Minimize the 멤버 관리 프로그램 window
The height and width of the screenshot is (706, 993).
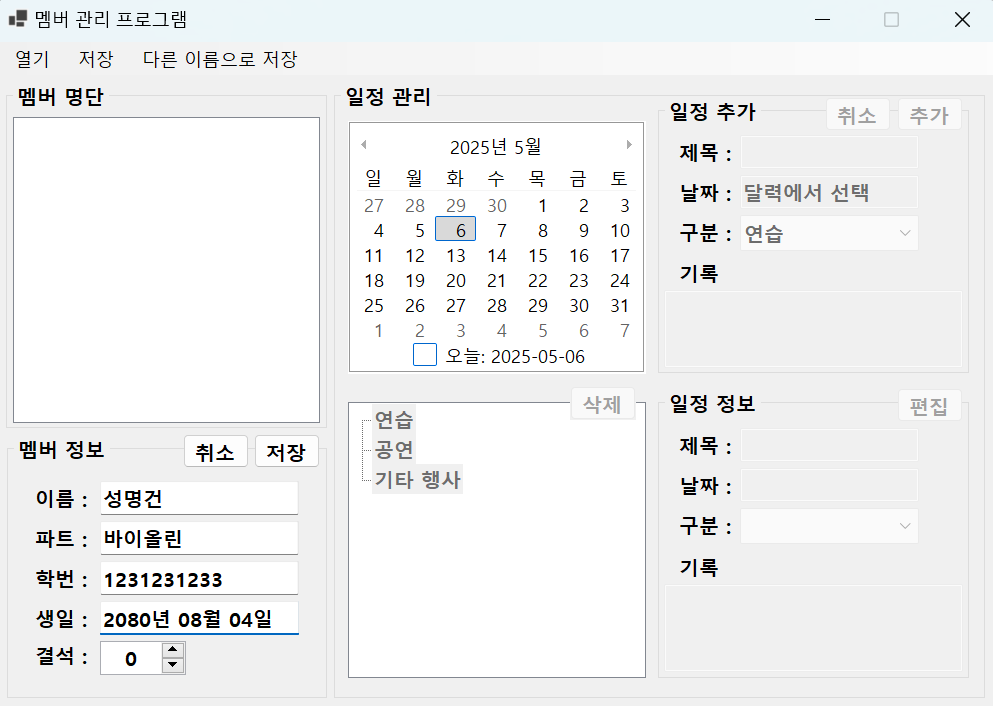coord(823,20)
